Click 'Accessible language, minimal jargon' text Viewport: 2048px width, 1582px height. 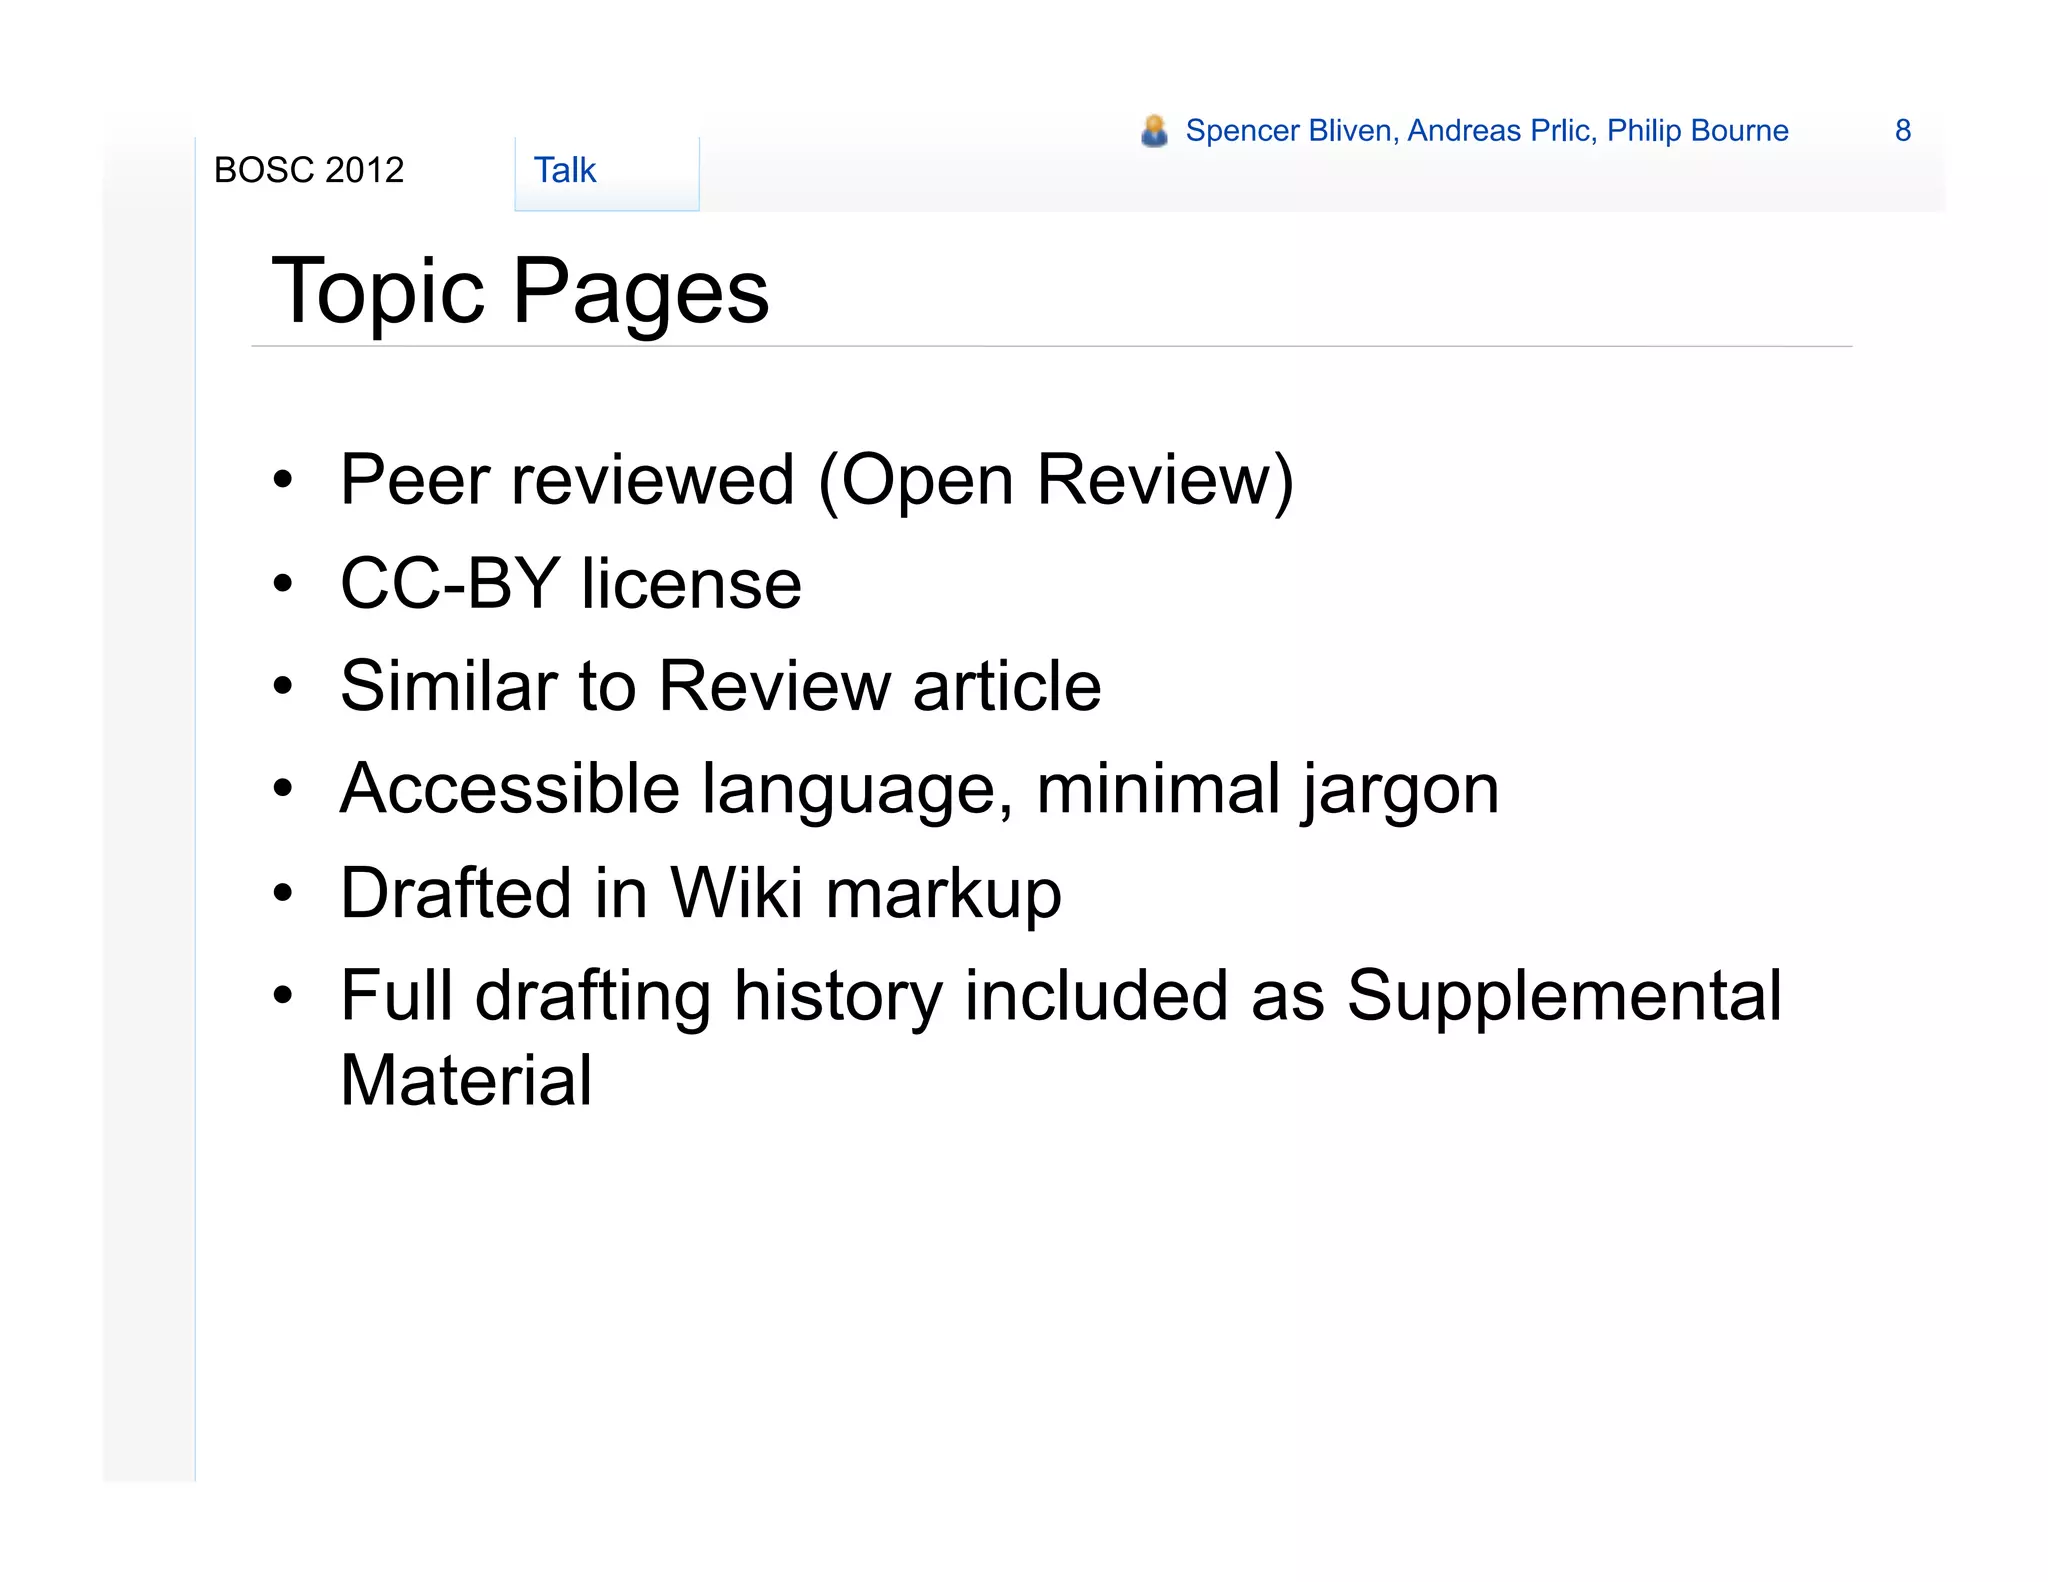919,792
